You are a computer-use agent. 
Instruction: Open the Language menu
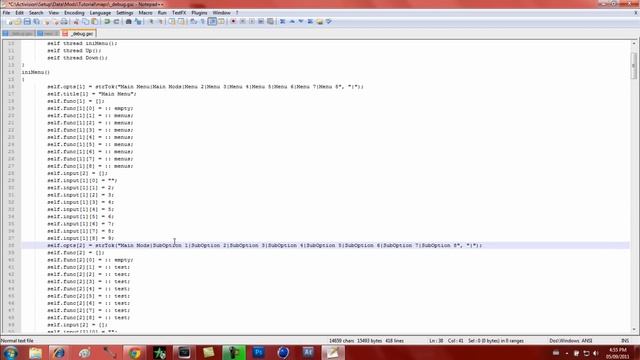[100, 13]
